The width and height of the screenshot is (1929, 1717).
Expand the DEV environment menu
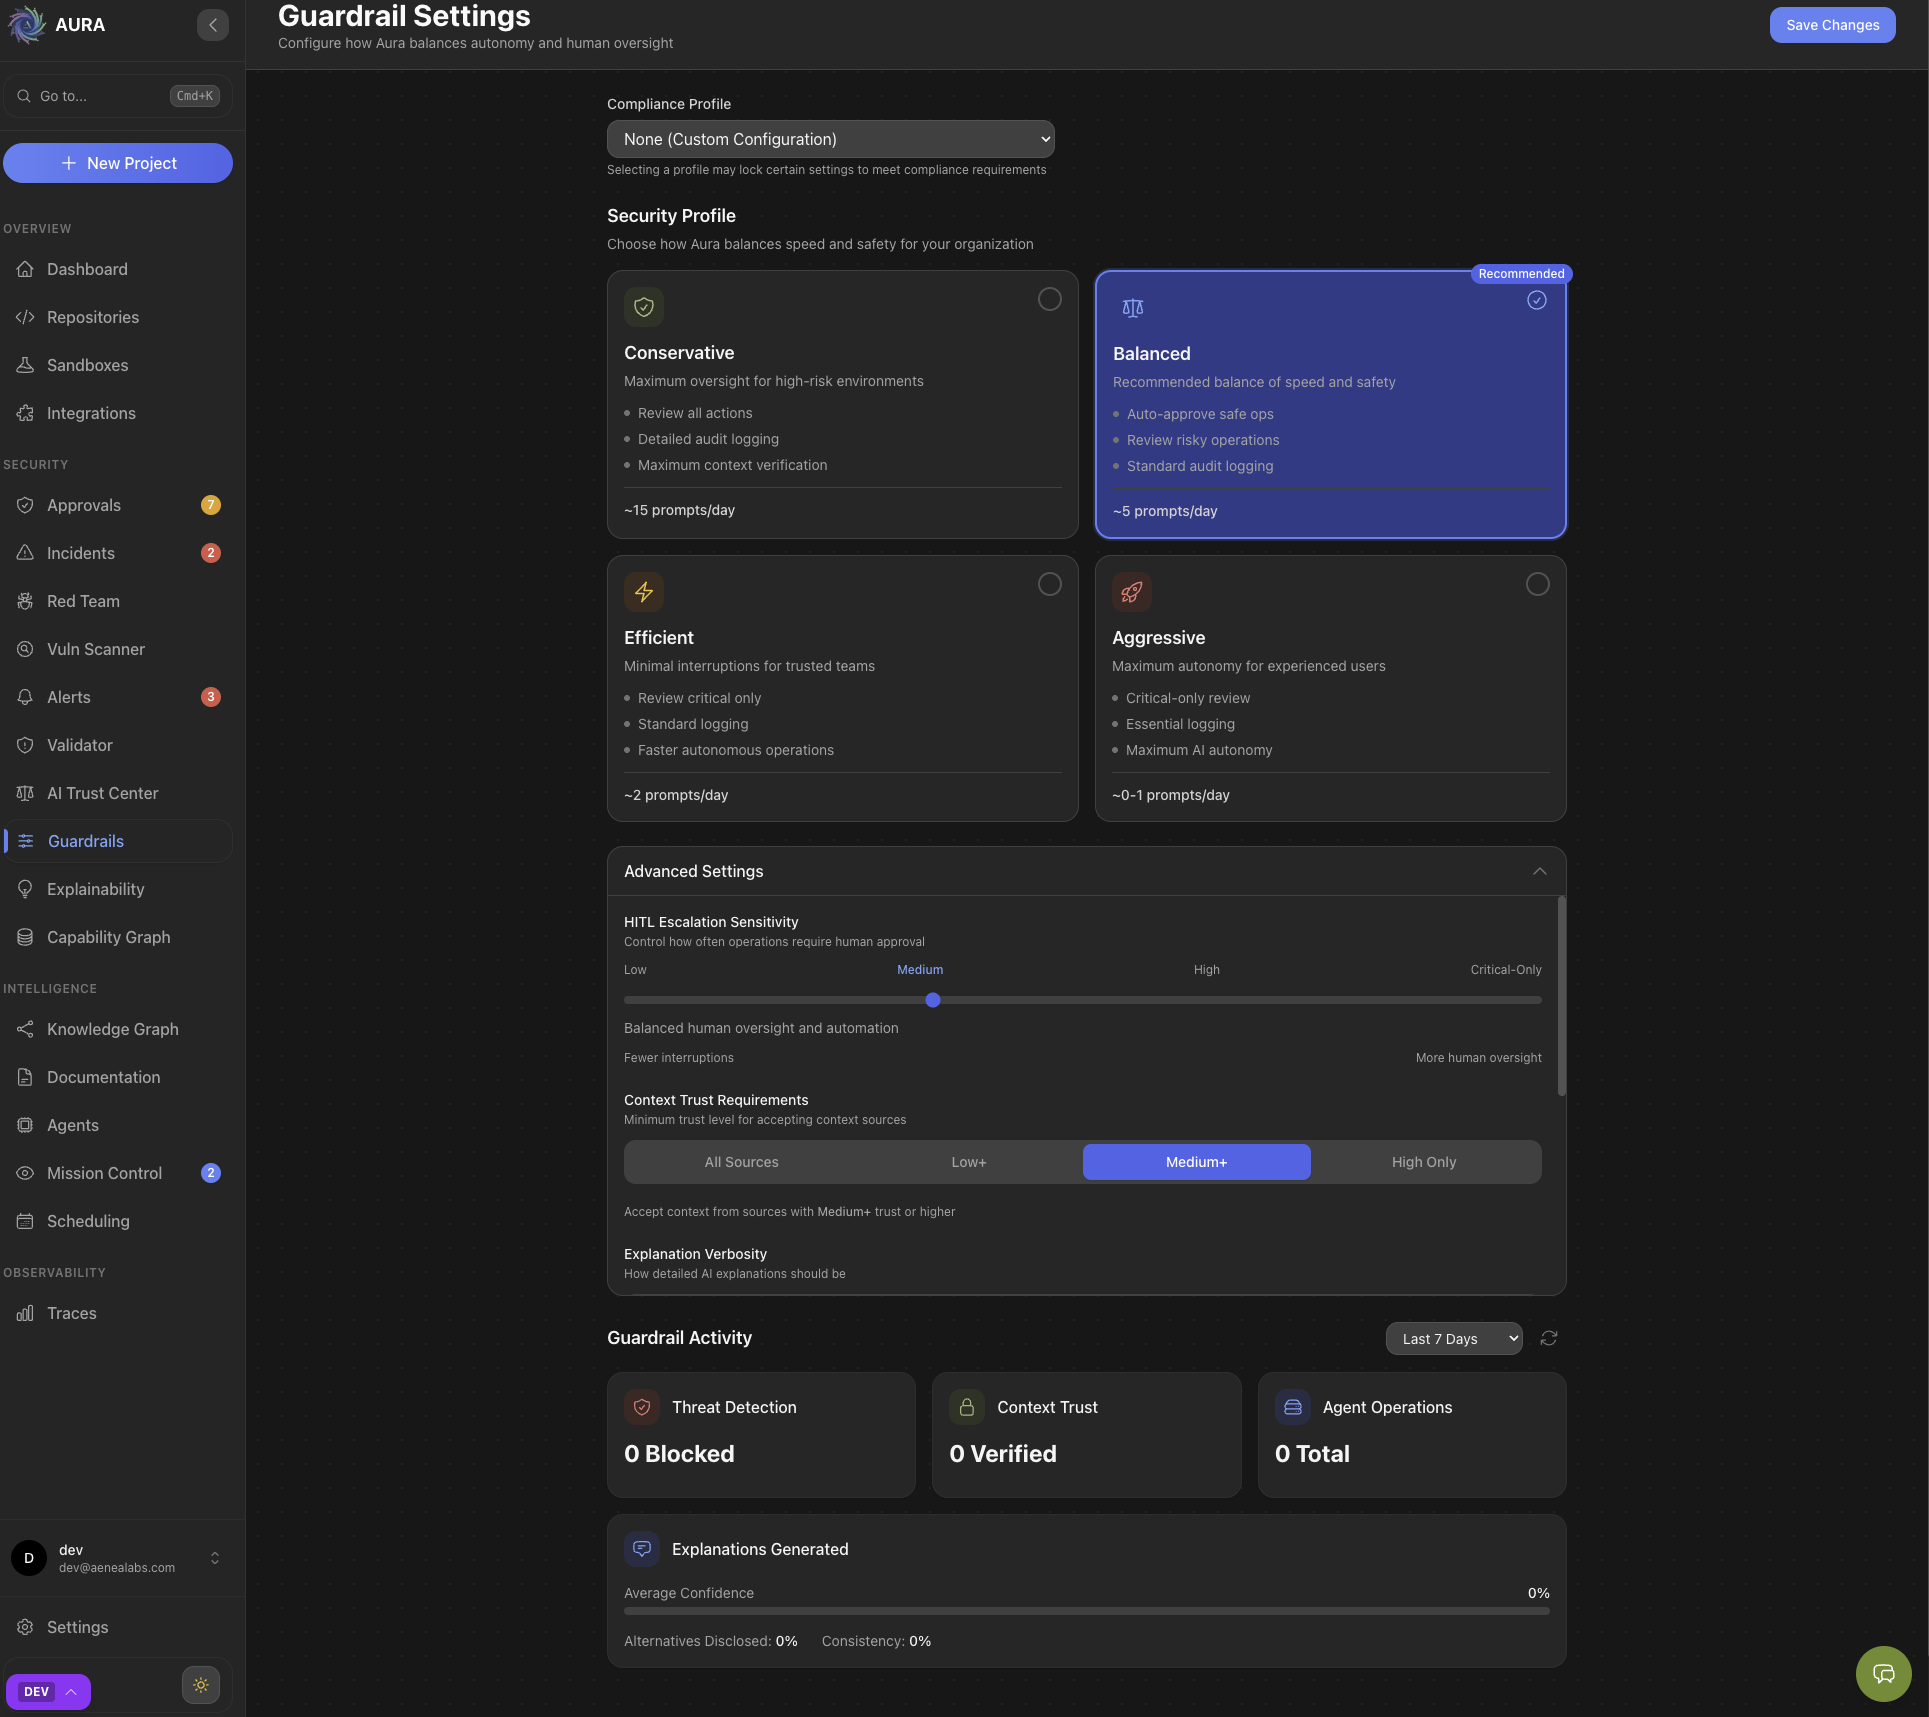tap(48, 1692)
